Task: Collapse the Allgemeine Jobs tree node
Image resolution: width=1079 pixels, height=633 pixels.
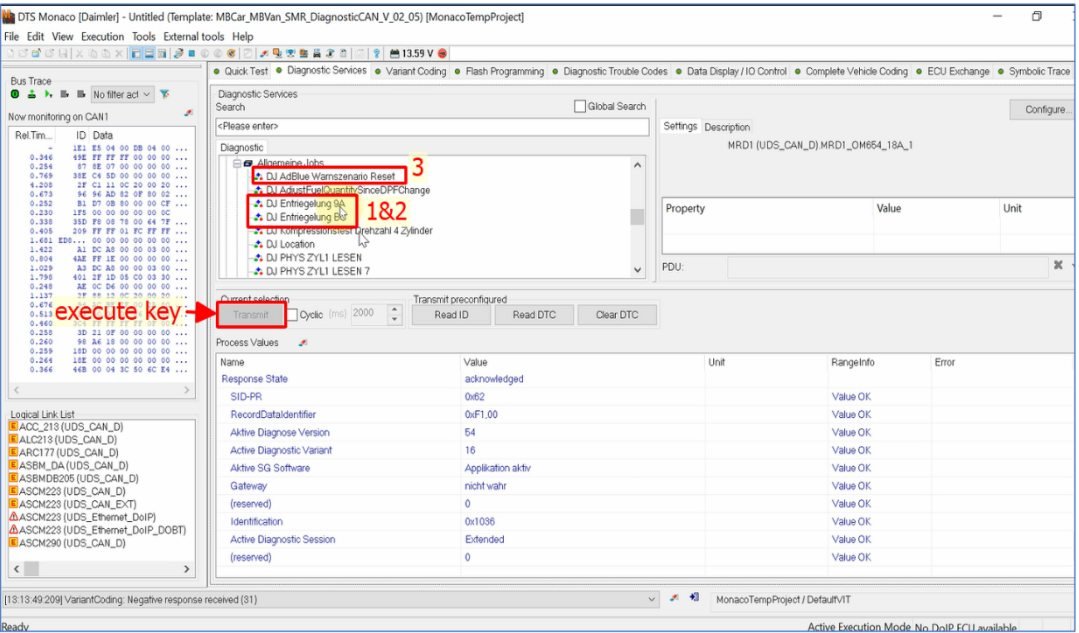Action: click(x=237, y=163)
